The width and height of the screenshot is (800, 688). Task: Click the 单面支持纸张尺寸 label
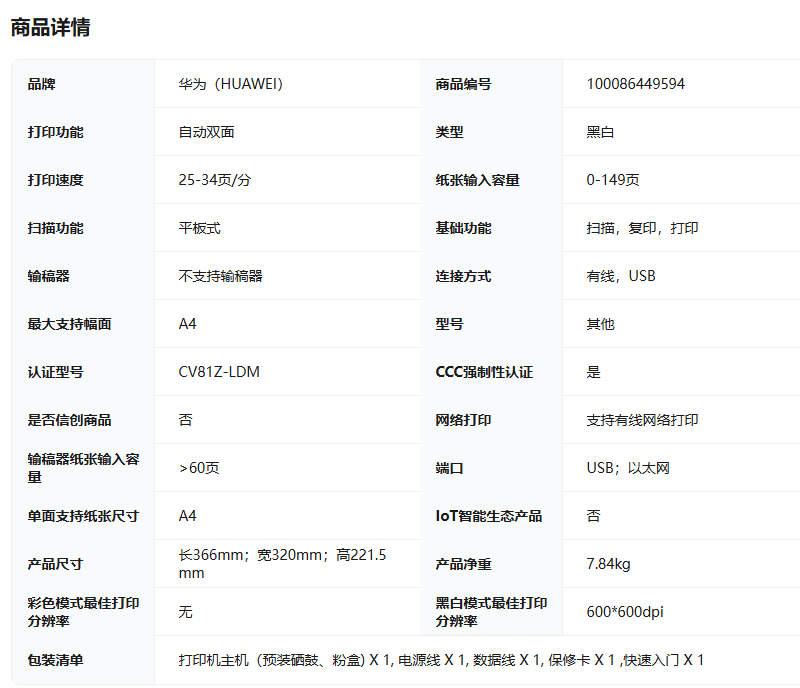[x=83, y=515]
